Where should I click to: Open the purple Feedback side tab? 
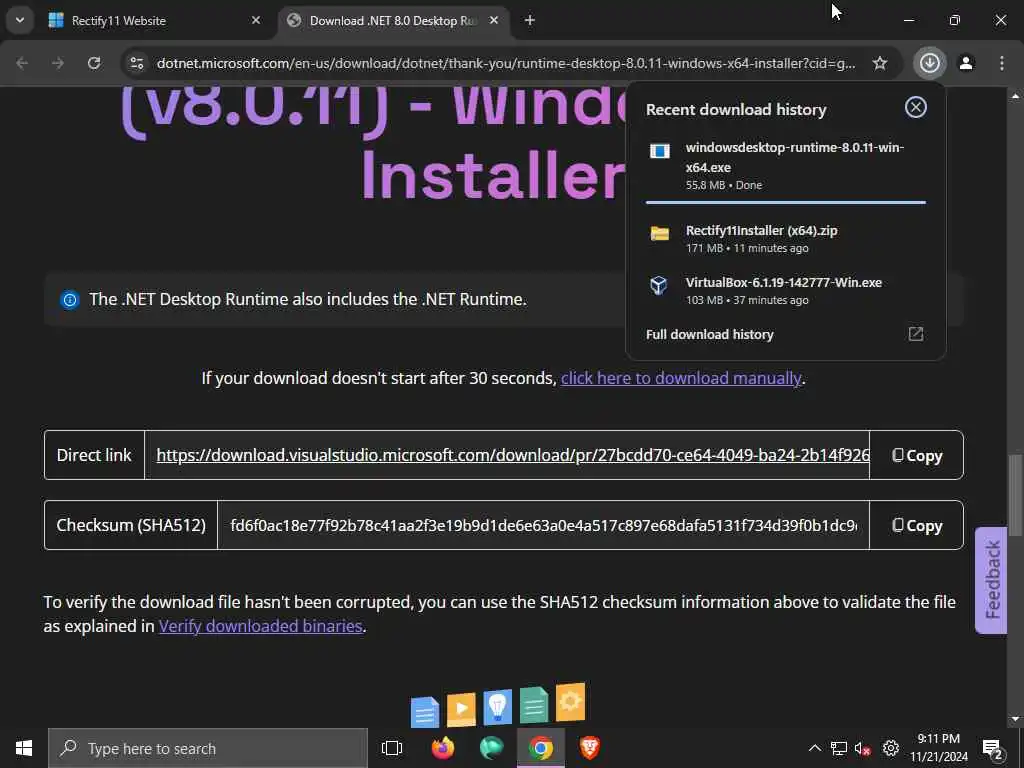(991, 580)
